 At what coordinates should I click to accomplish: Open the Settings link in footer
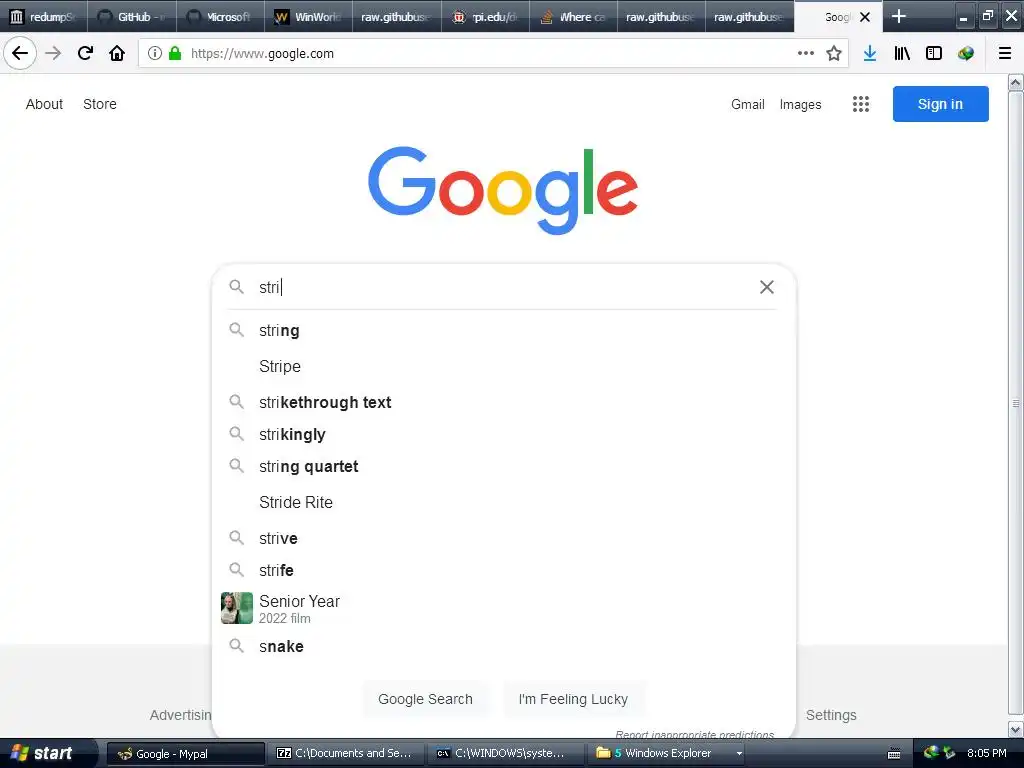pyautogui.click(x=831, y=715)
